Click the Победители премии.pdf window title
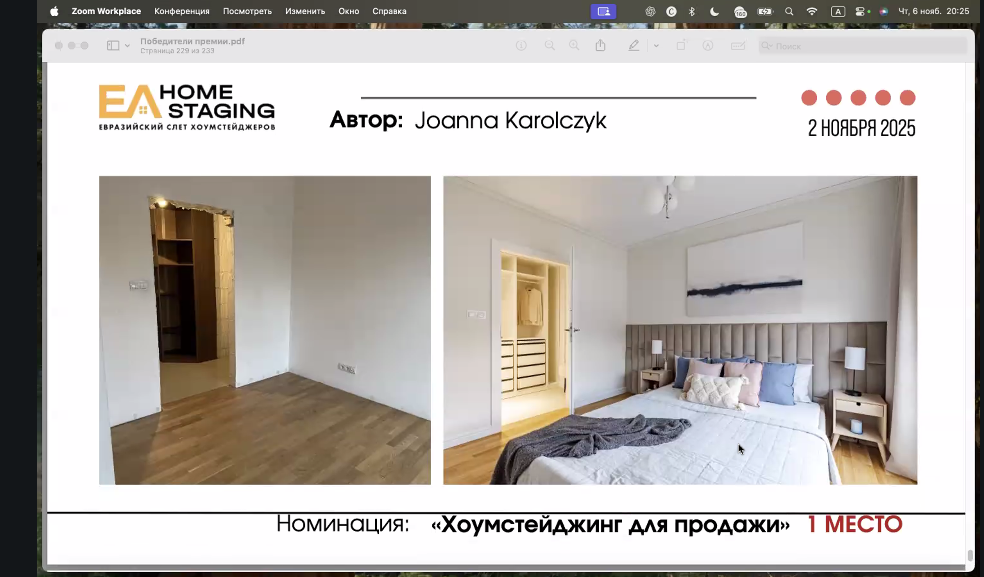This screenshot has width=984, height=577. tap(193, 41)
